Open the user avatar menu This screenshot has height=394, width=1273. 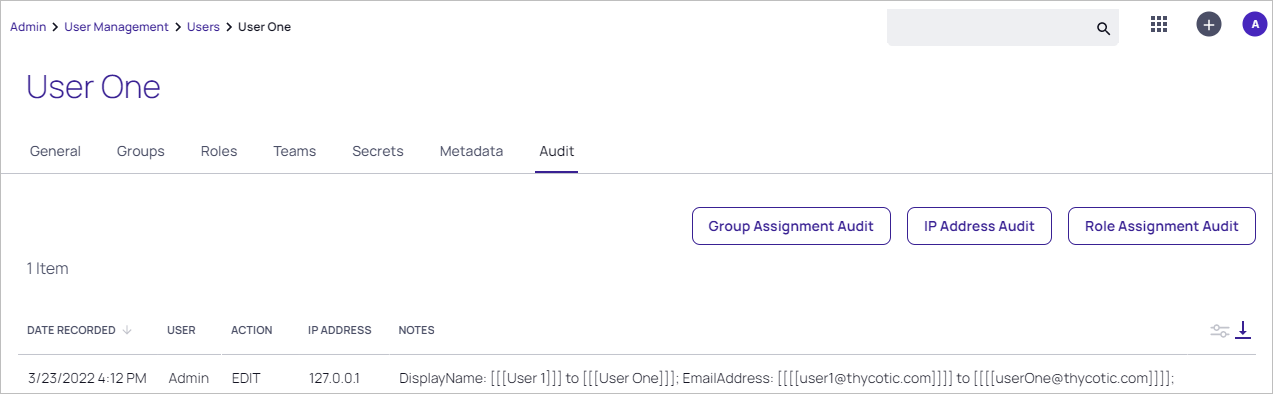click(x=1255, y=25)
